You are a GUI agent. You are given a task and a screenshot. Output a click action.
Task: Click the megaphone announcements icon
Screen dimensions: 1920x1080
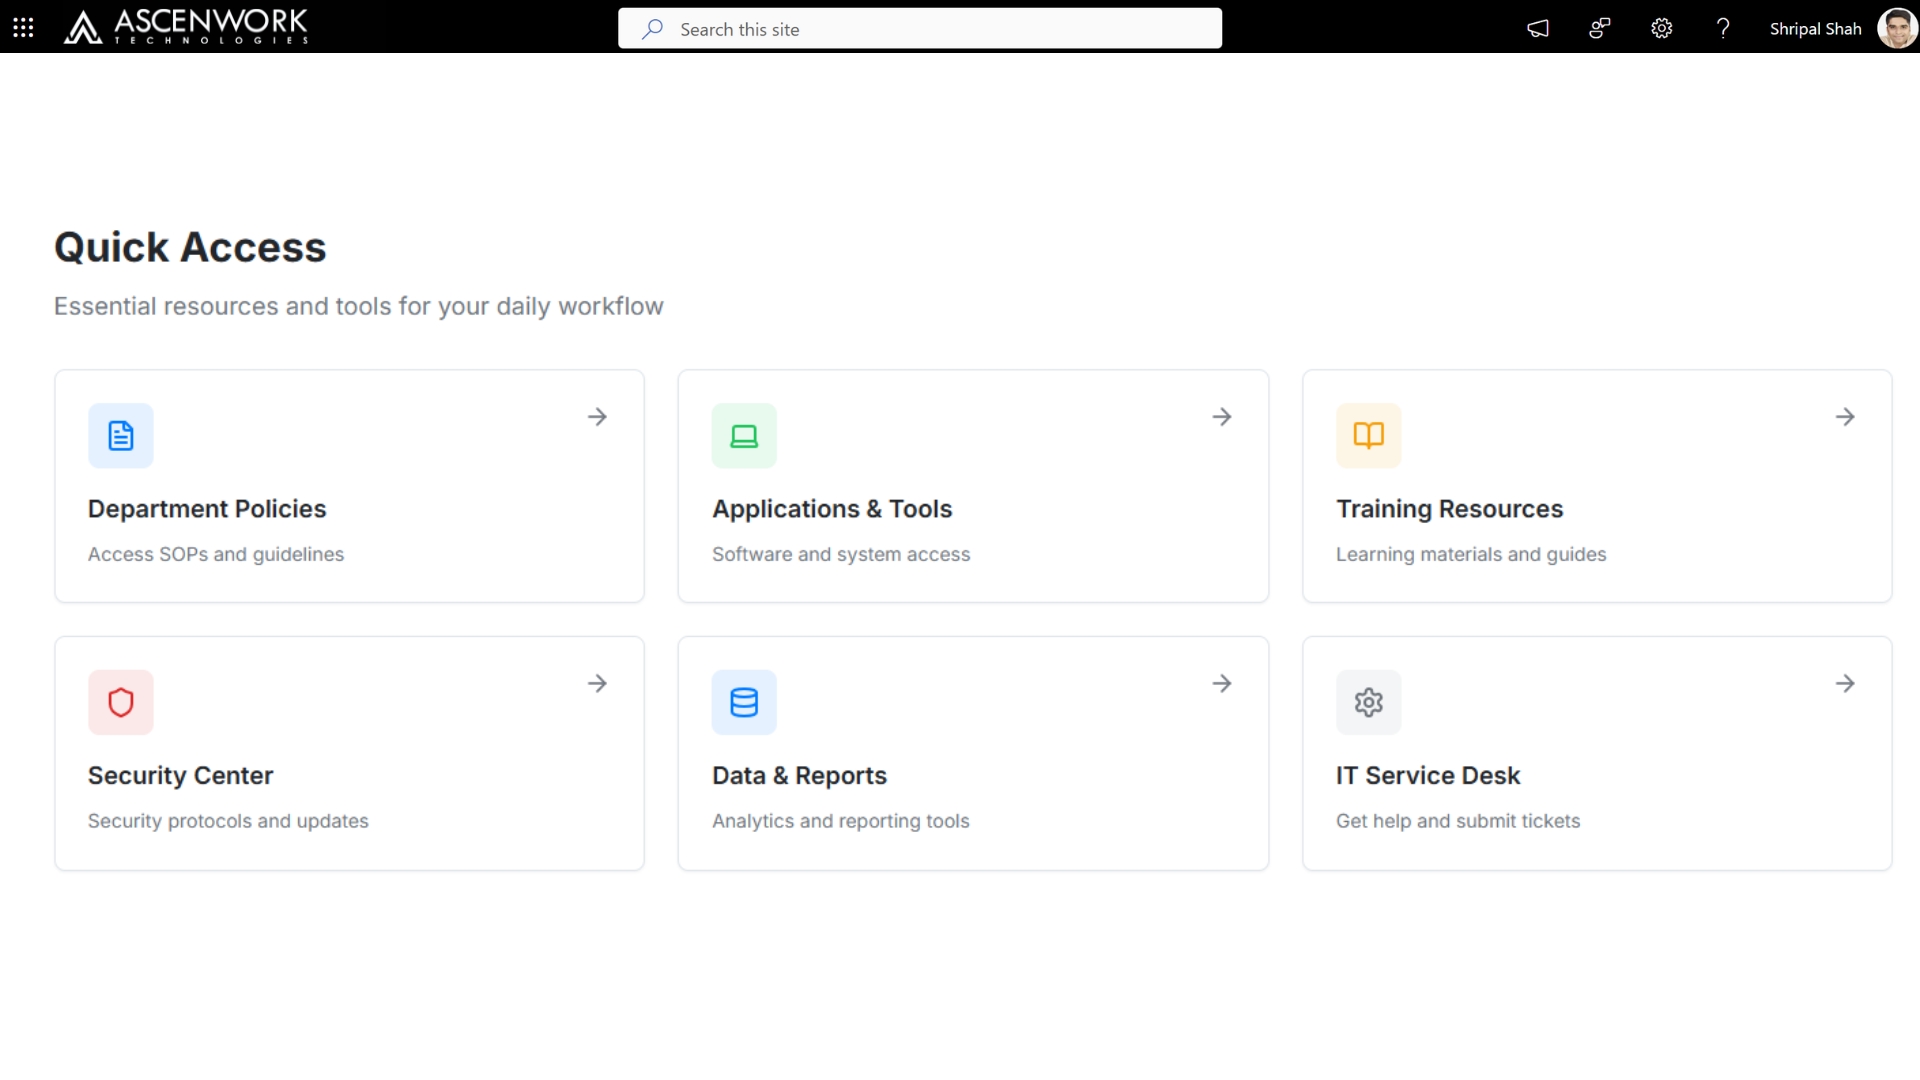(1538, 28)
